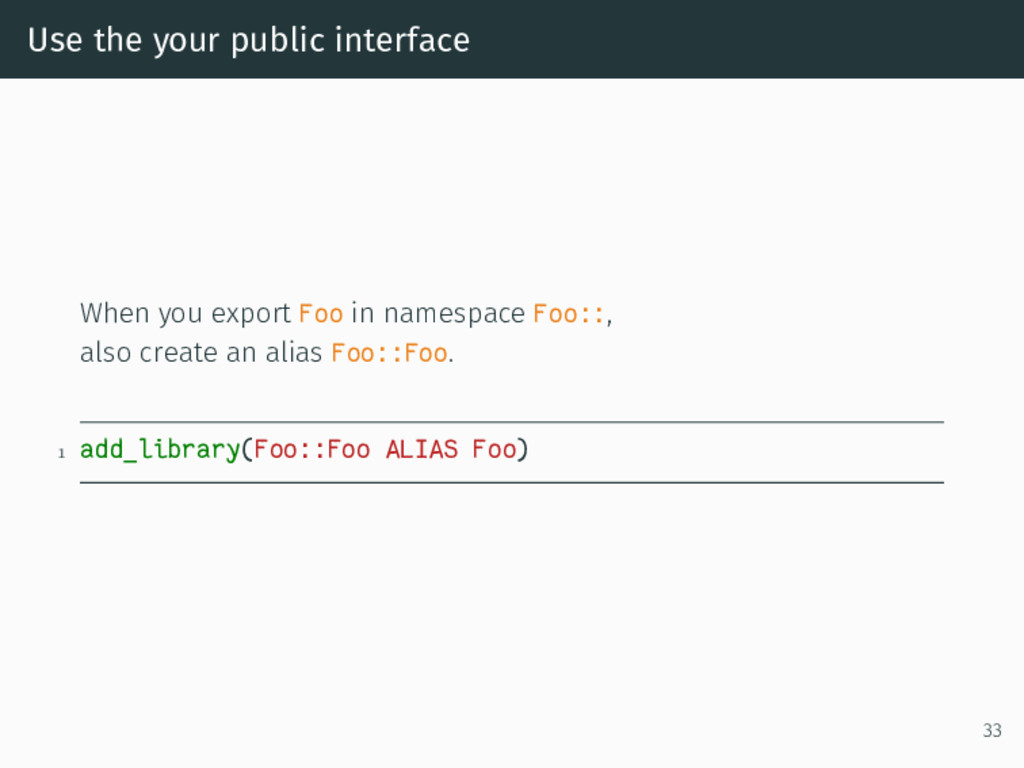Click the words 'When you export'
The height and width of the screenshot is (768, 1024).
click(x=185, y=313)
